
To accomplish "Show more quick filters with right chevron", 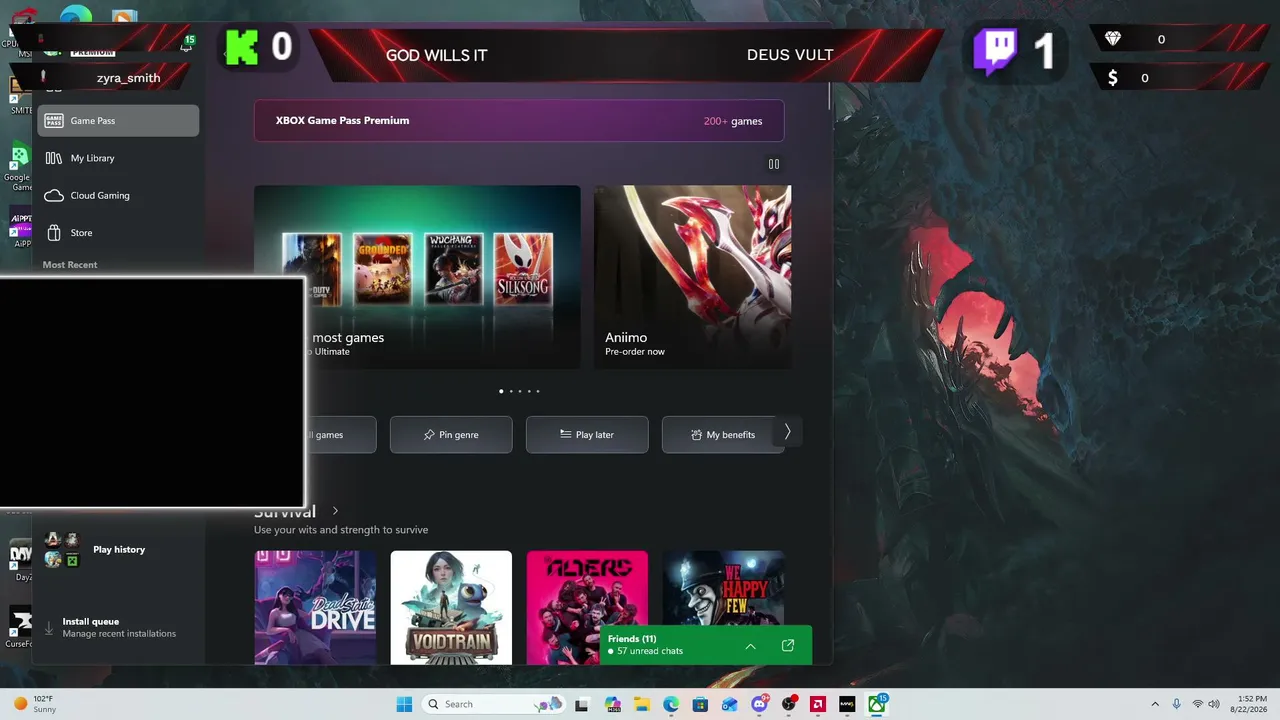I will 787,432.
